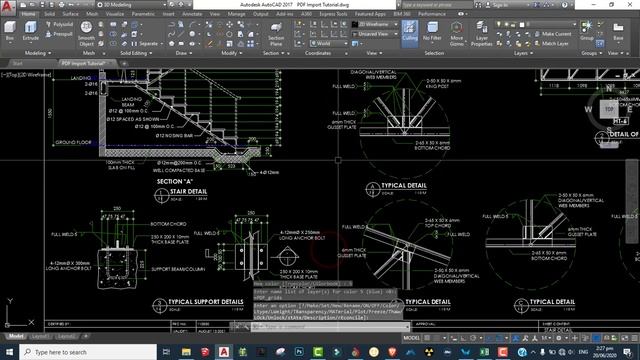
Task: Expand the Modeling panel
Action: point(38,53)
